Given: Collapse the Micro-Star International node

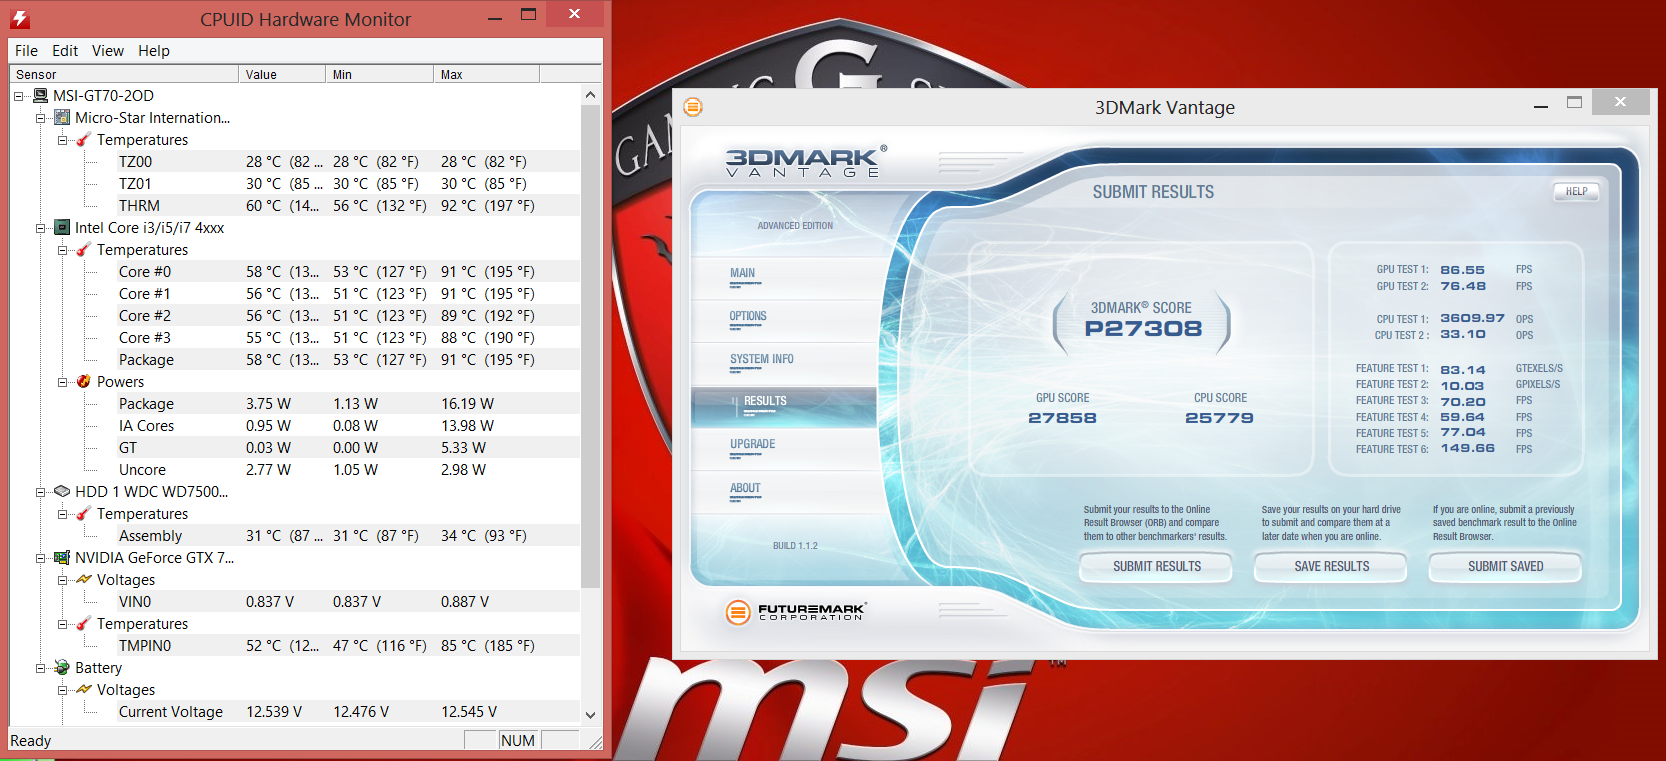Looking at the screenshot, I should click(x=41, y=118).
